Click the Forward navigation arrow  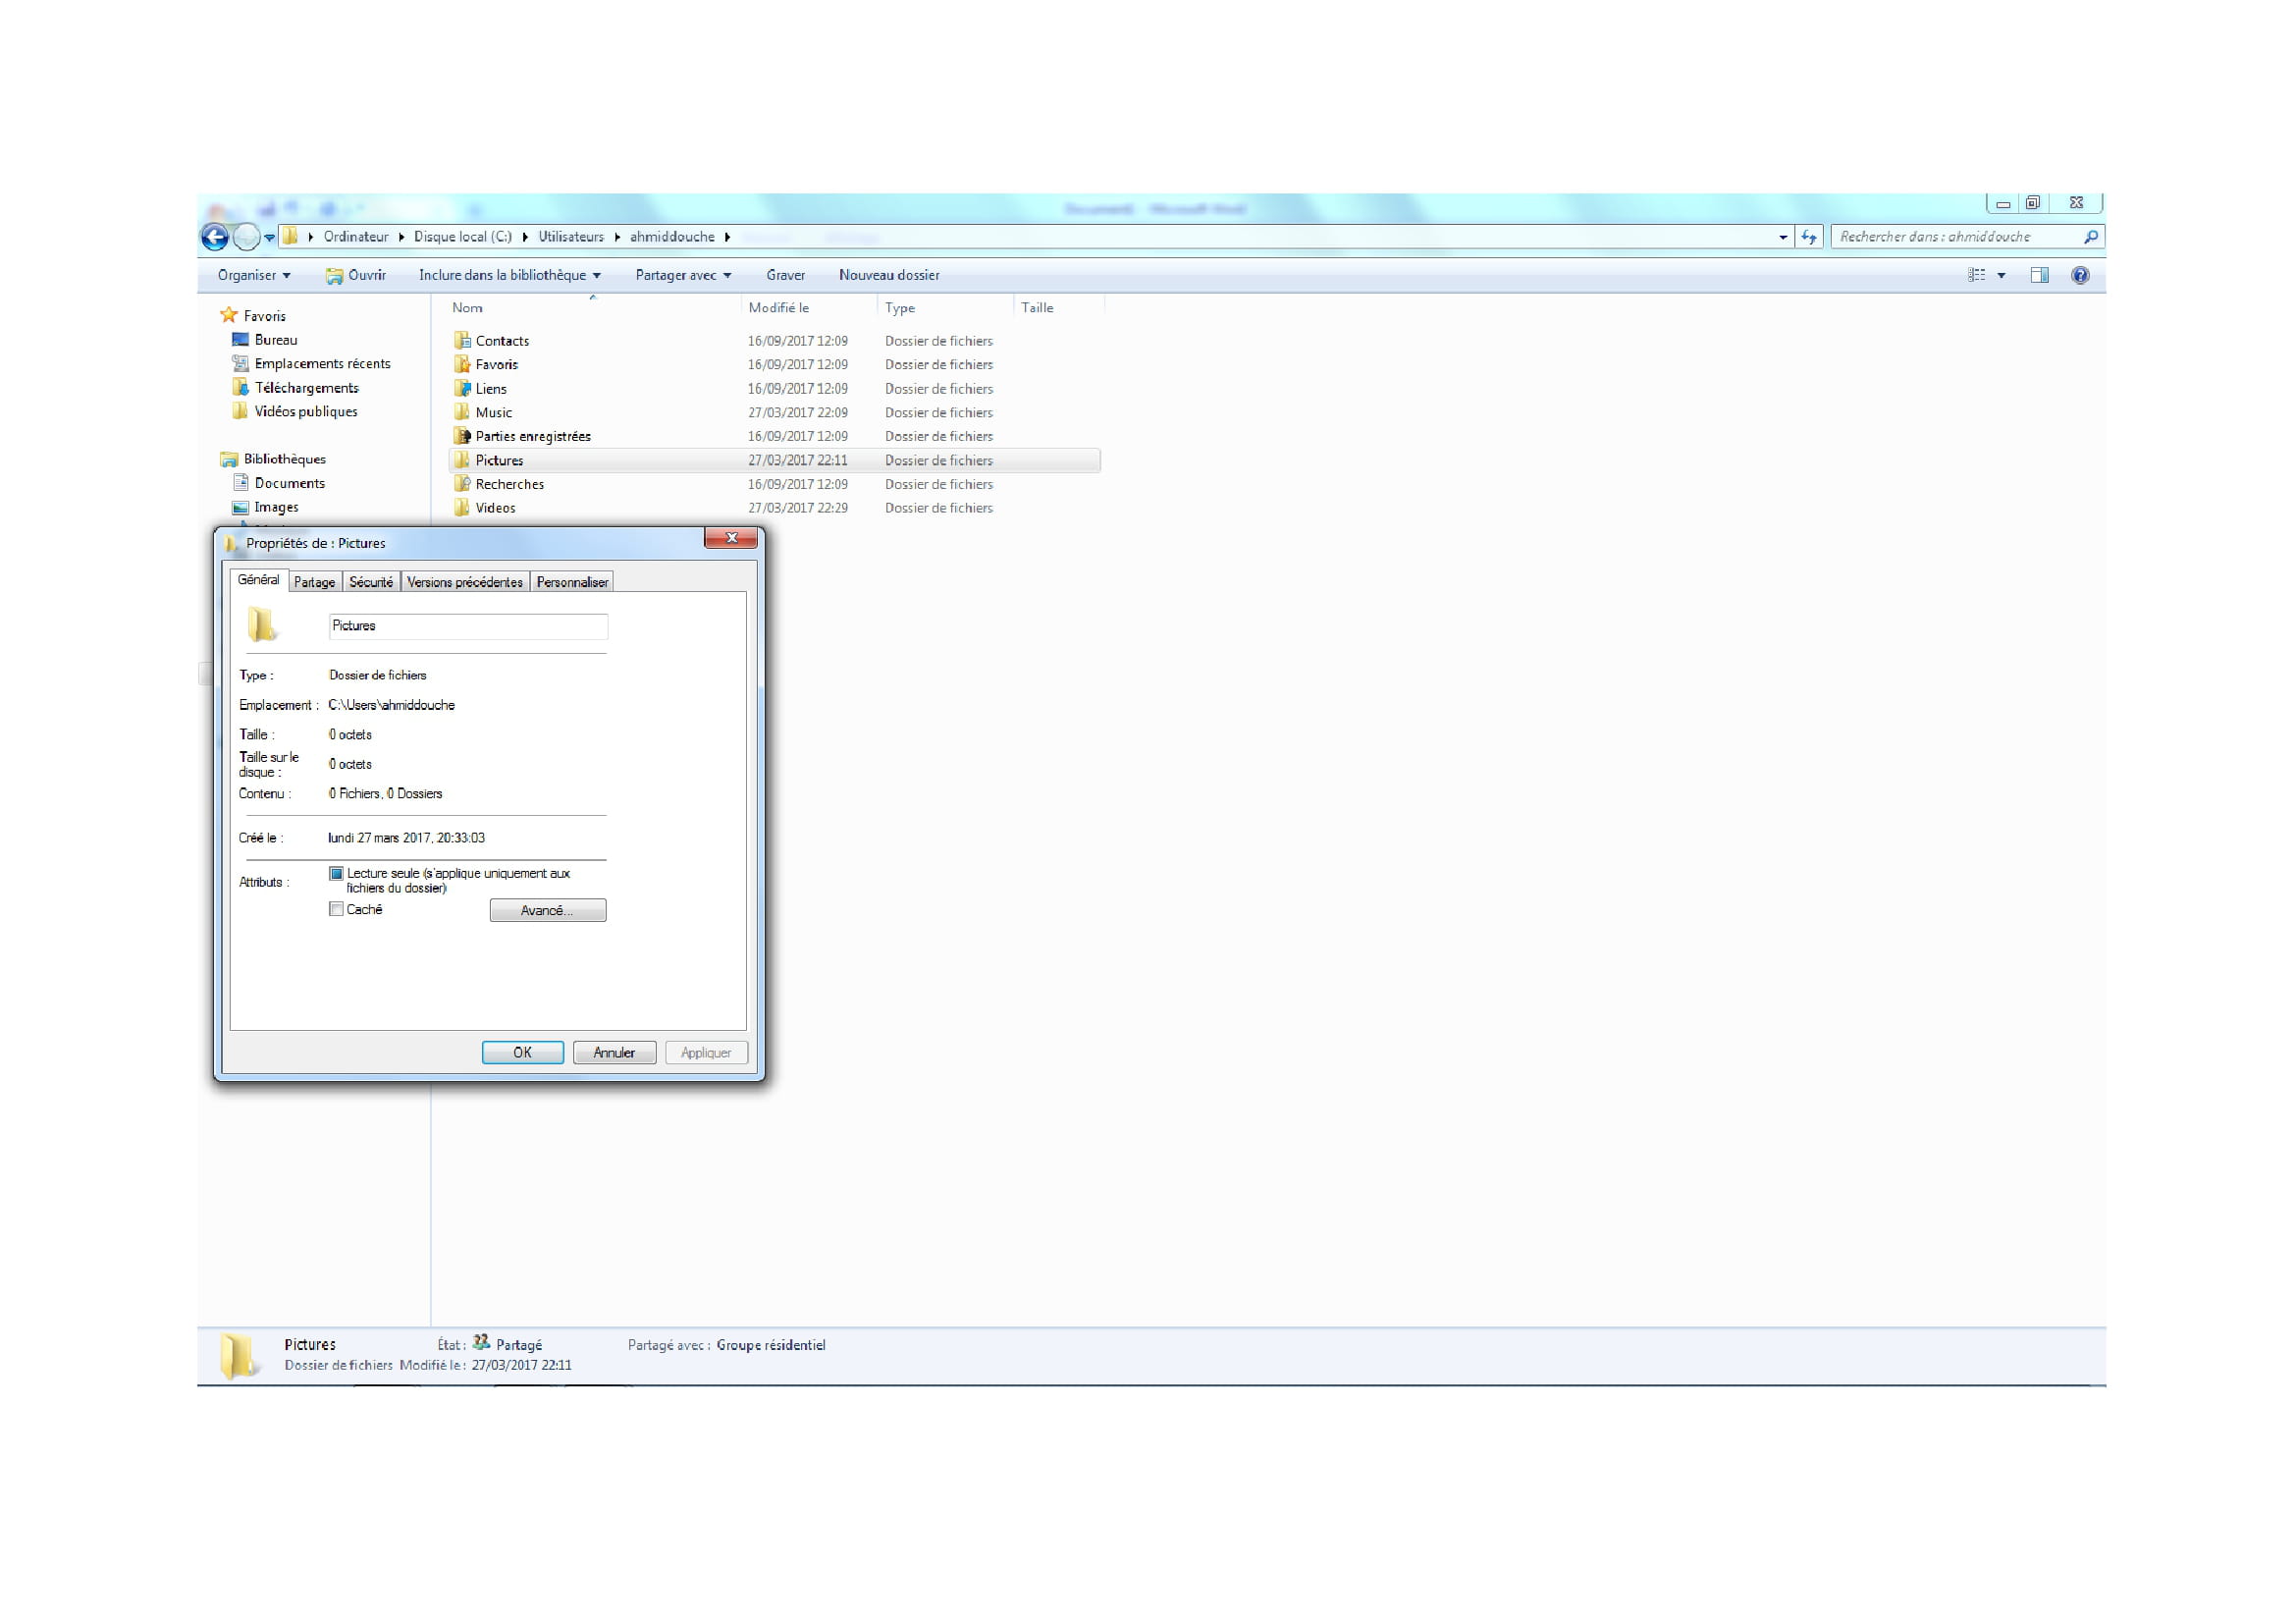pyautogui.click(x=246, y=237)
